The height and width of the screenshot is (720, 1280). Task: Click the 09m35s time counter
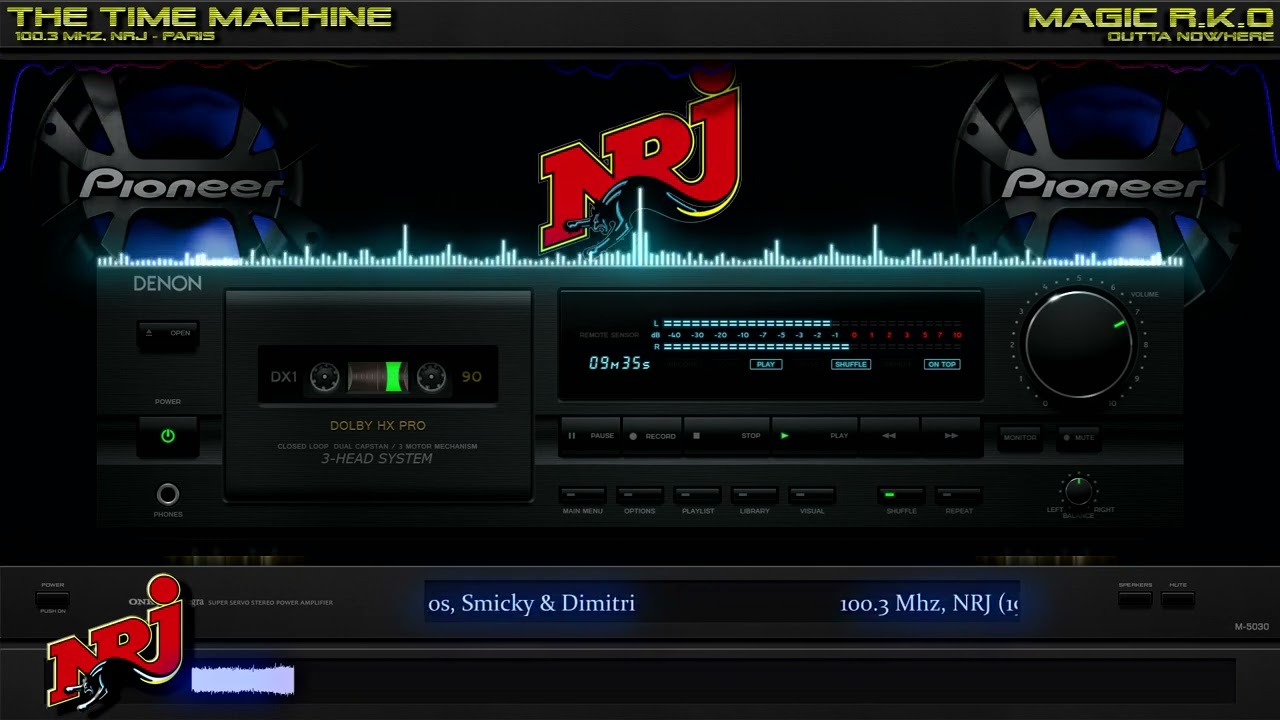619,364
